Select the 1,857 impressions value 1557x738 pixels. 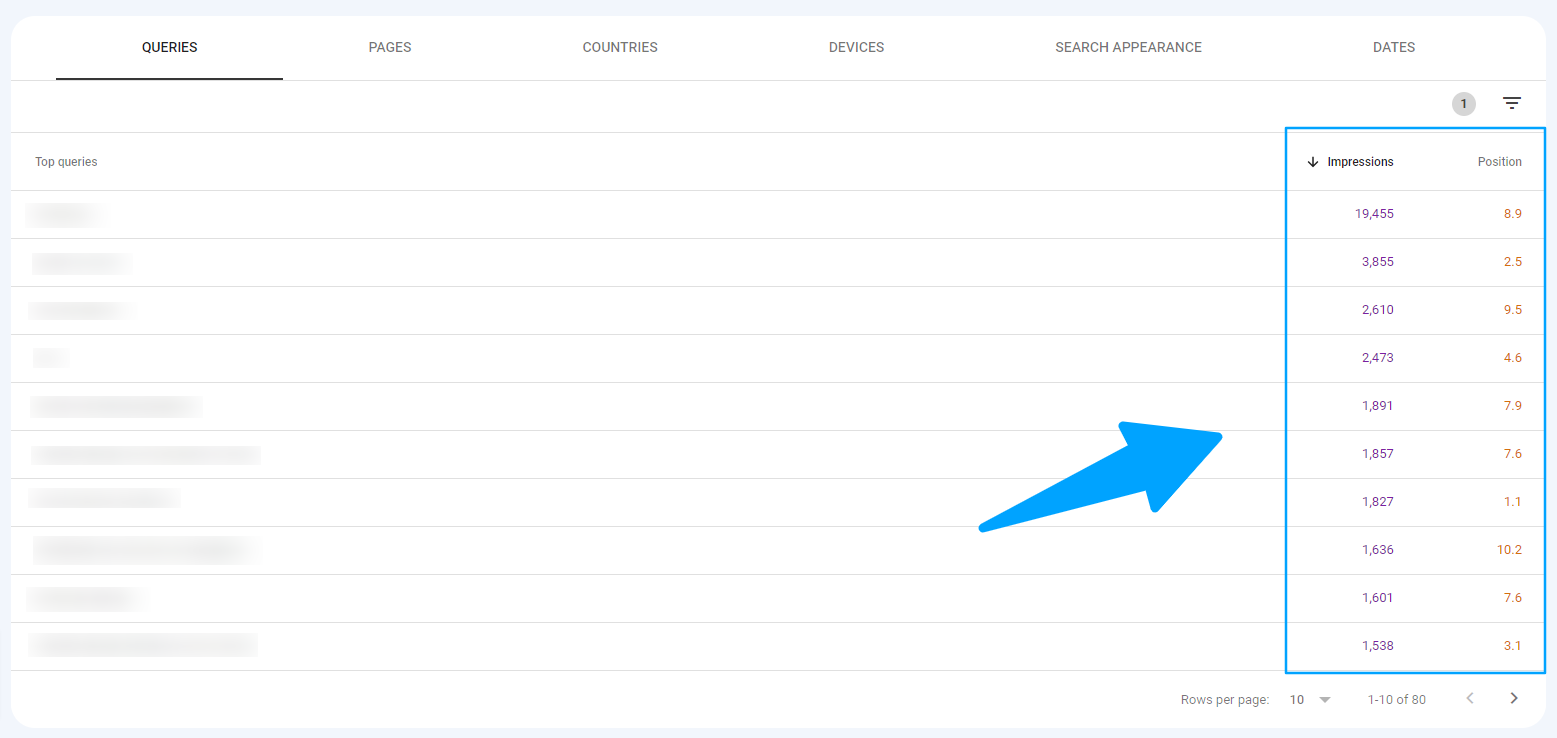coord(1377,454)
